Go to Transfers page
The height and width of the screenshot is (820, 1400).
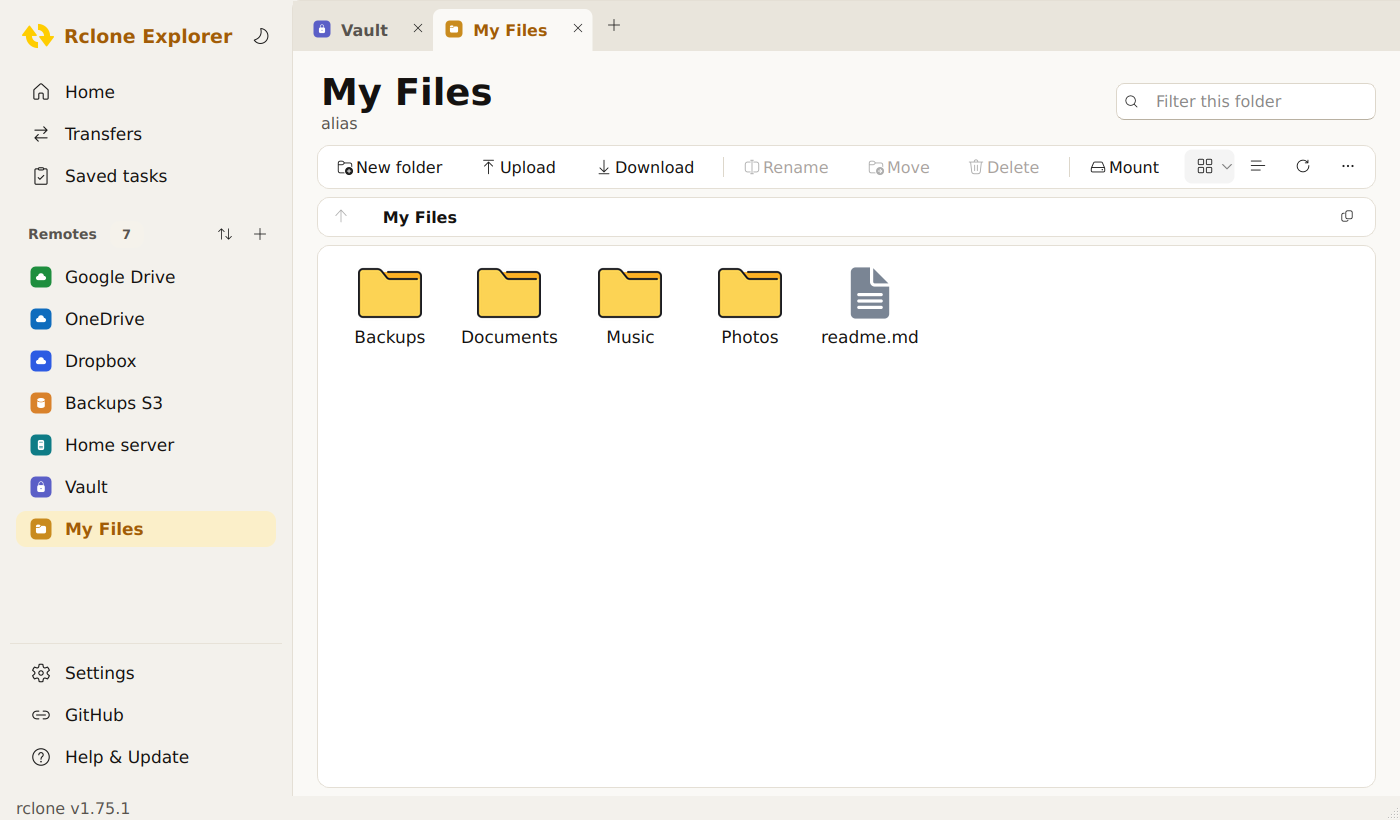pos(146,134)
